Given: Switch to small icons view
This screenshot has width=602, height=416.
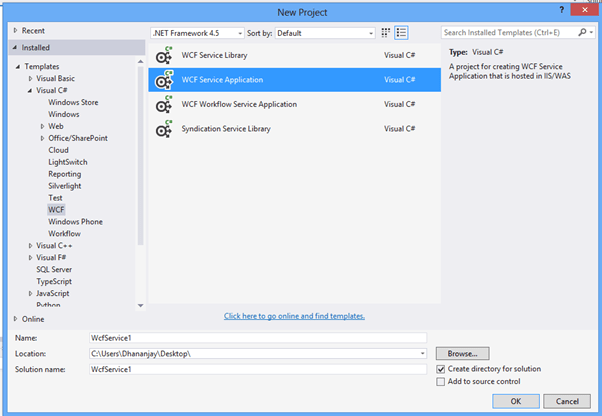Looking at the screenshot, I should [x=386, y=33].
